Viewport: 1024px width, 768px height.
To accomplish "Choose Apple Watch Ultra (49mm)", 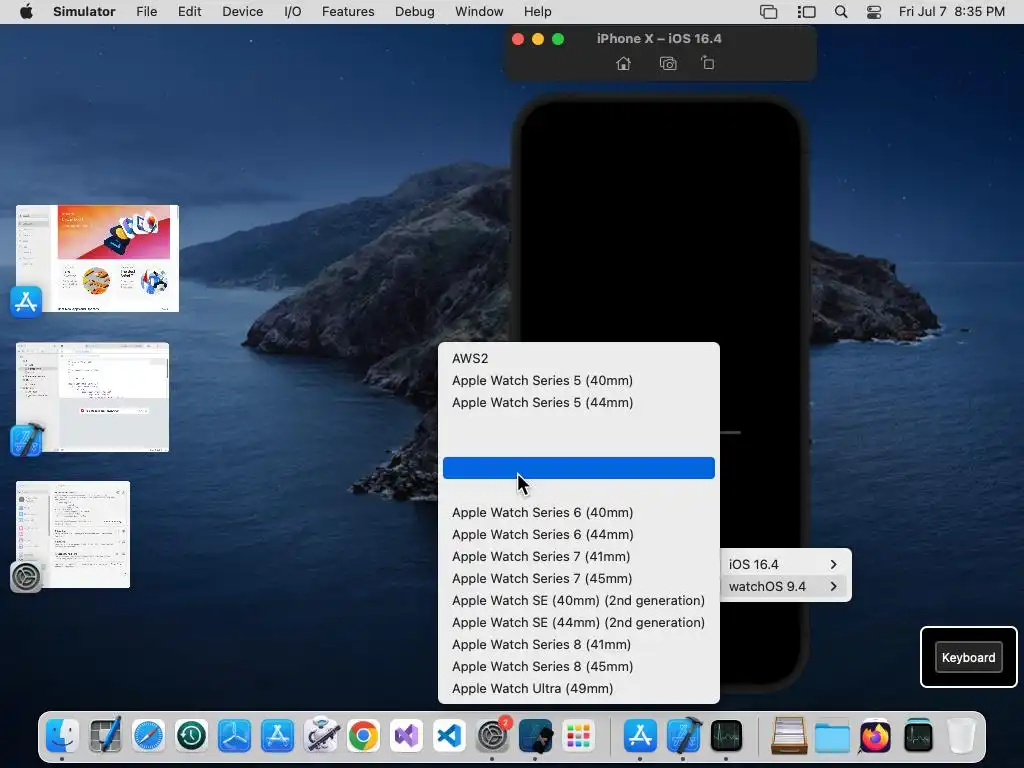I will pos(579,688).
